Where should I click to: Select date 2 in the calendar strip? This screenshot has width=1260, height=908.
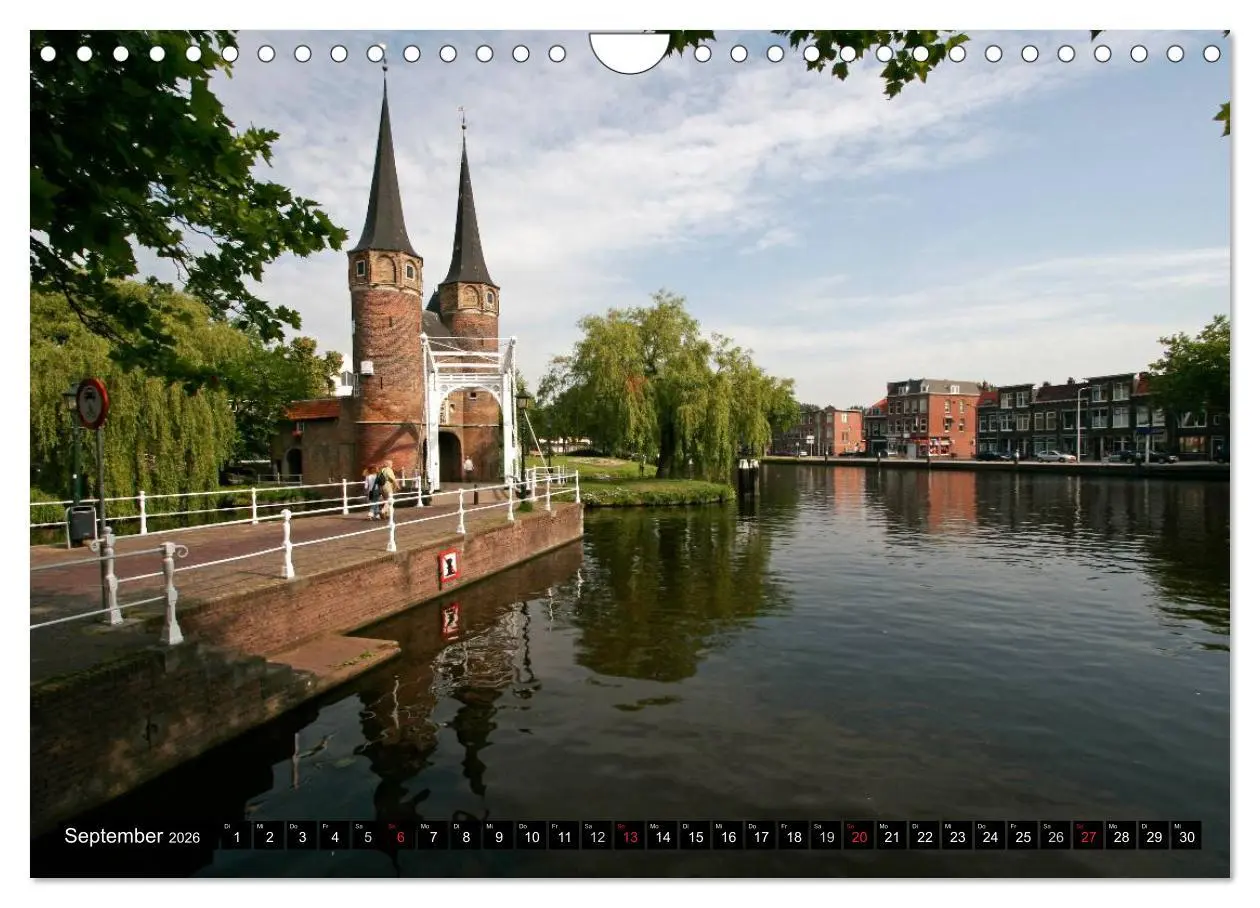pos(269,836)
